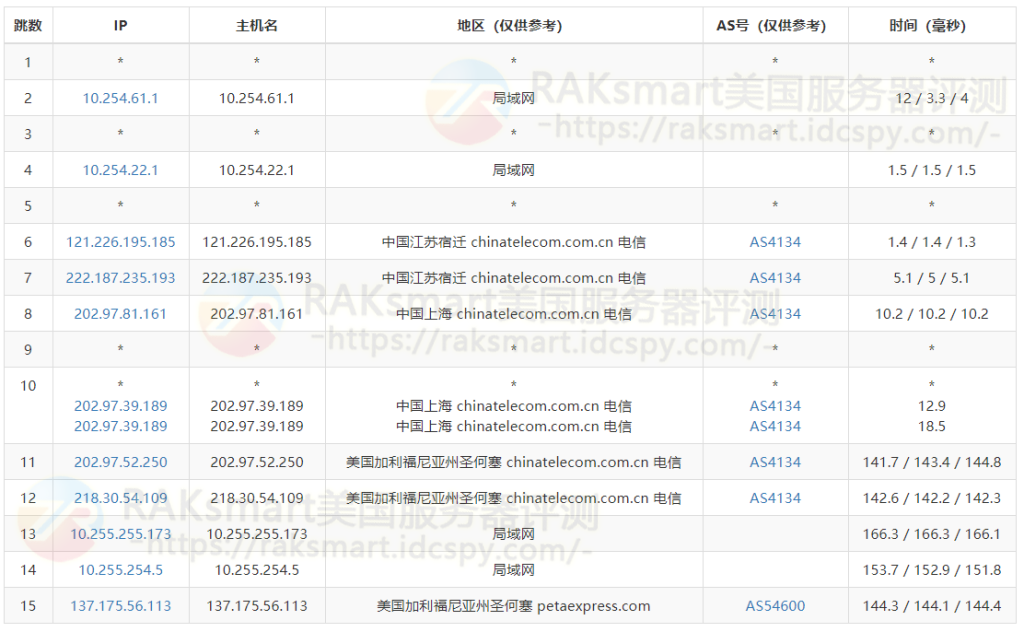This screenshot has height=632, width=1024.
Task: Select the black 218.30.54.109 hostname cell
Action: coord(257,498)
